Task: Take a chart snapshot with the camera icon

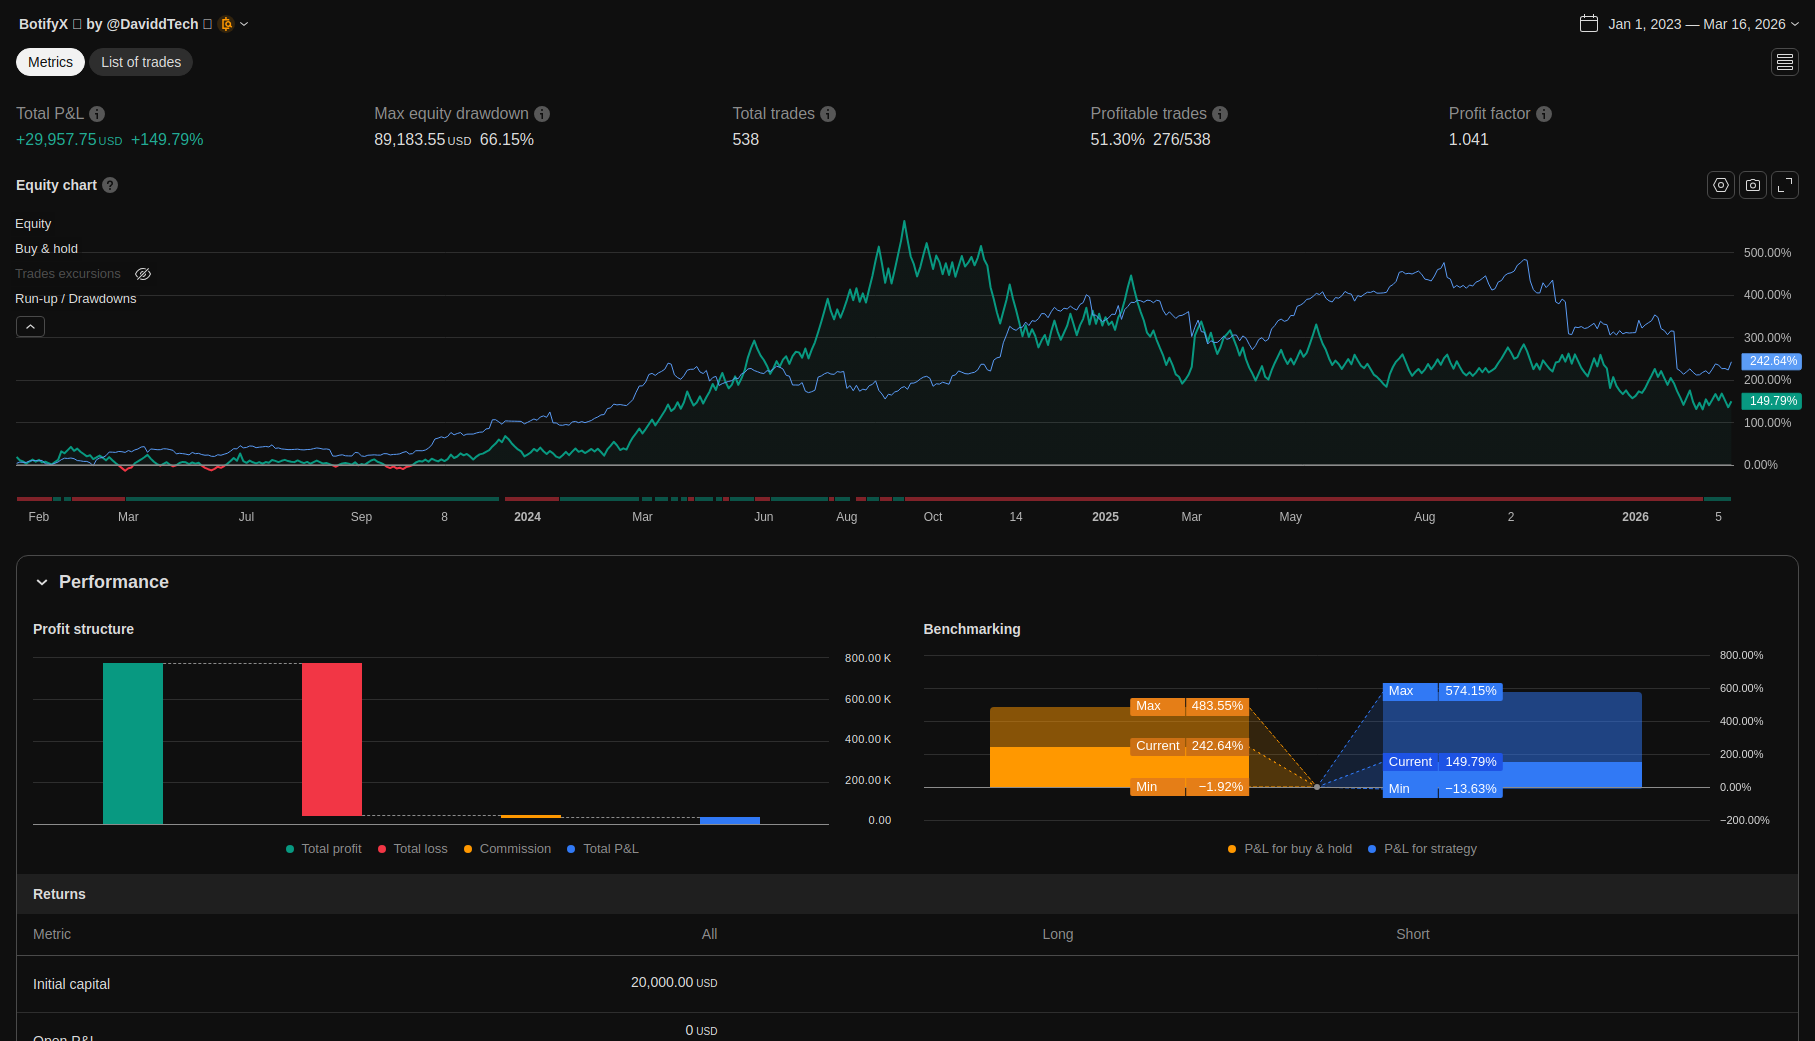Action: point(1753,185)
